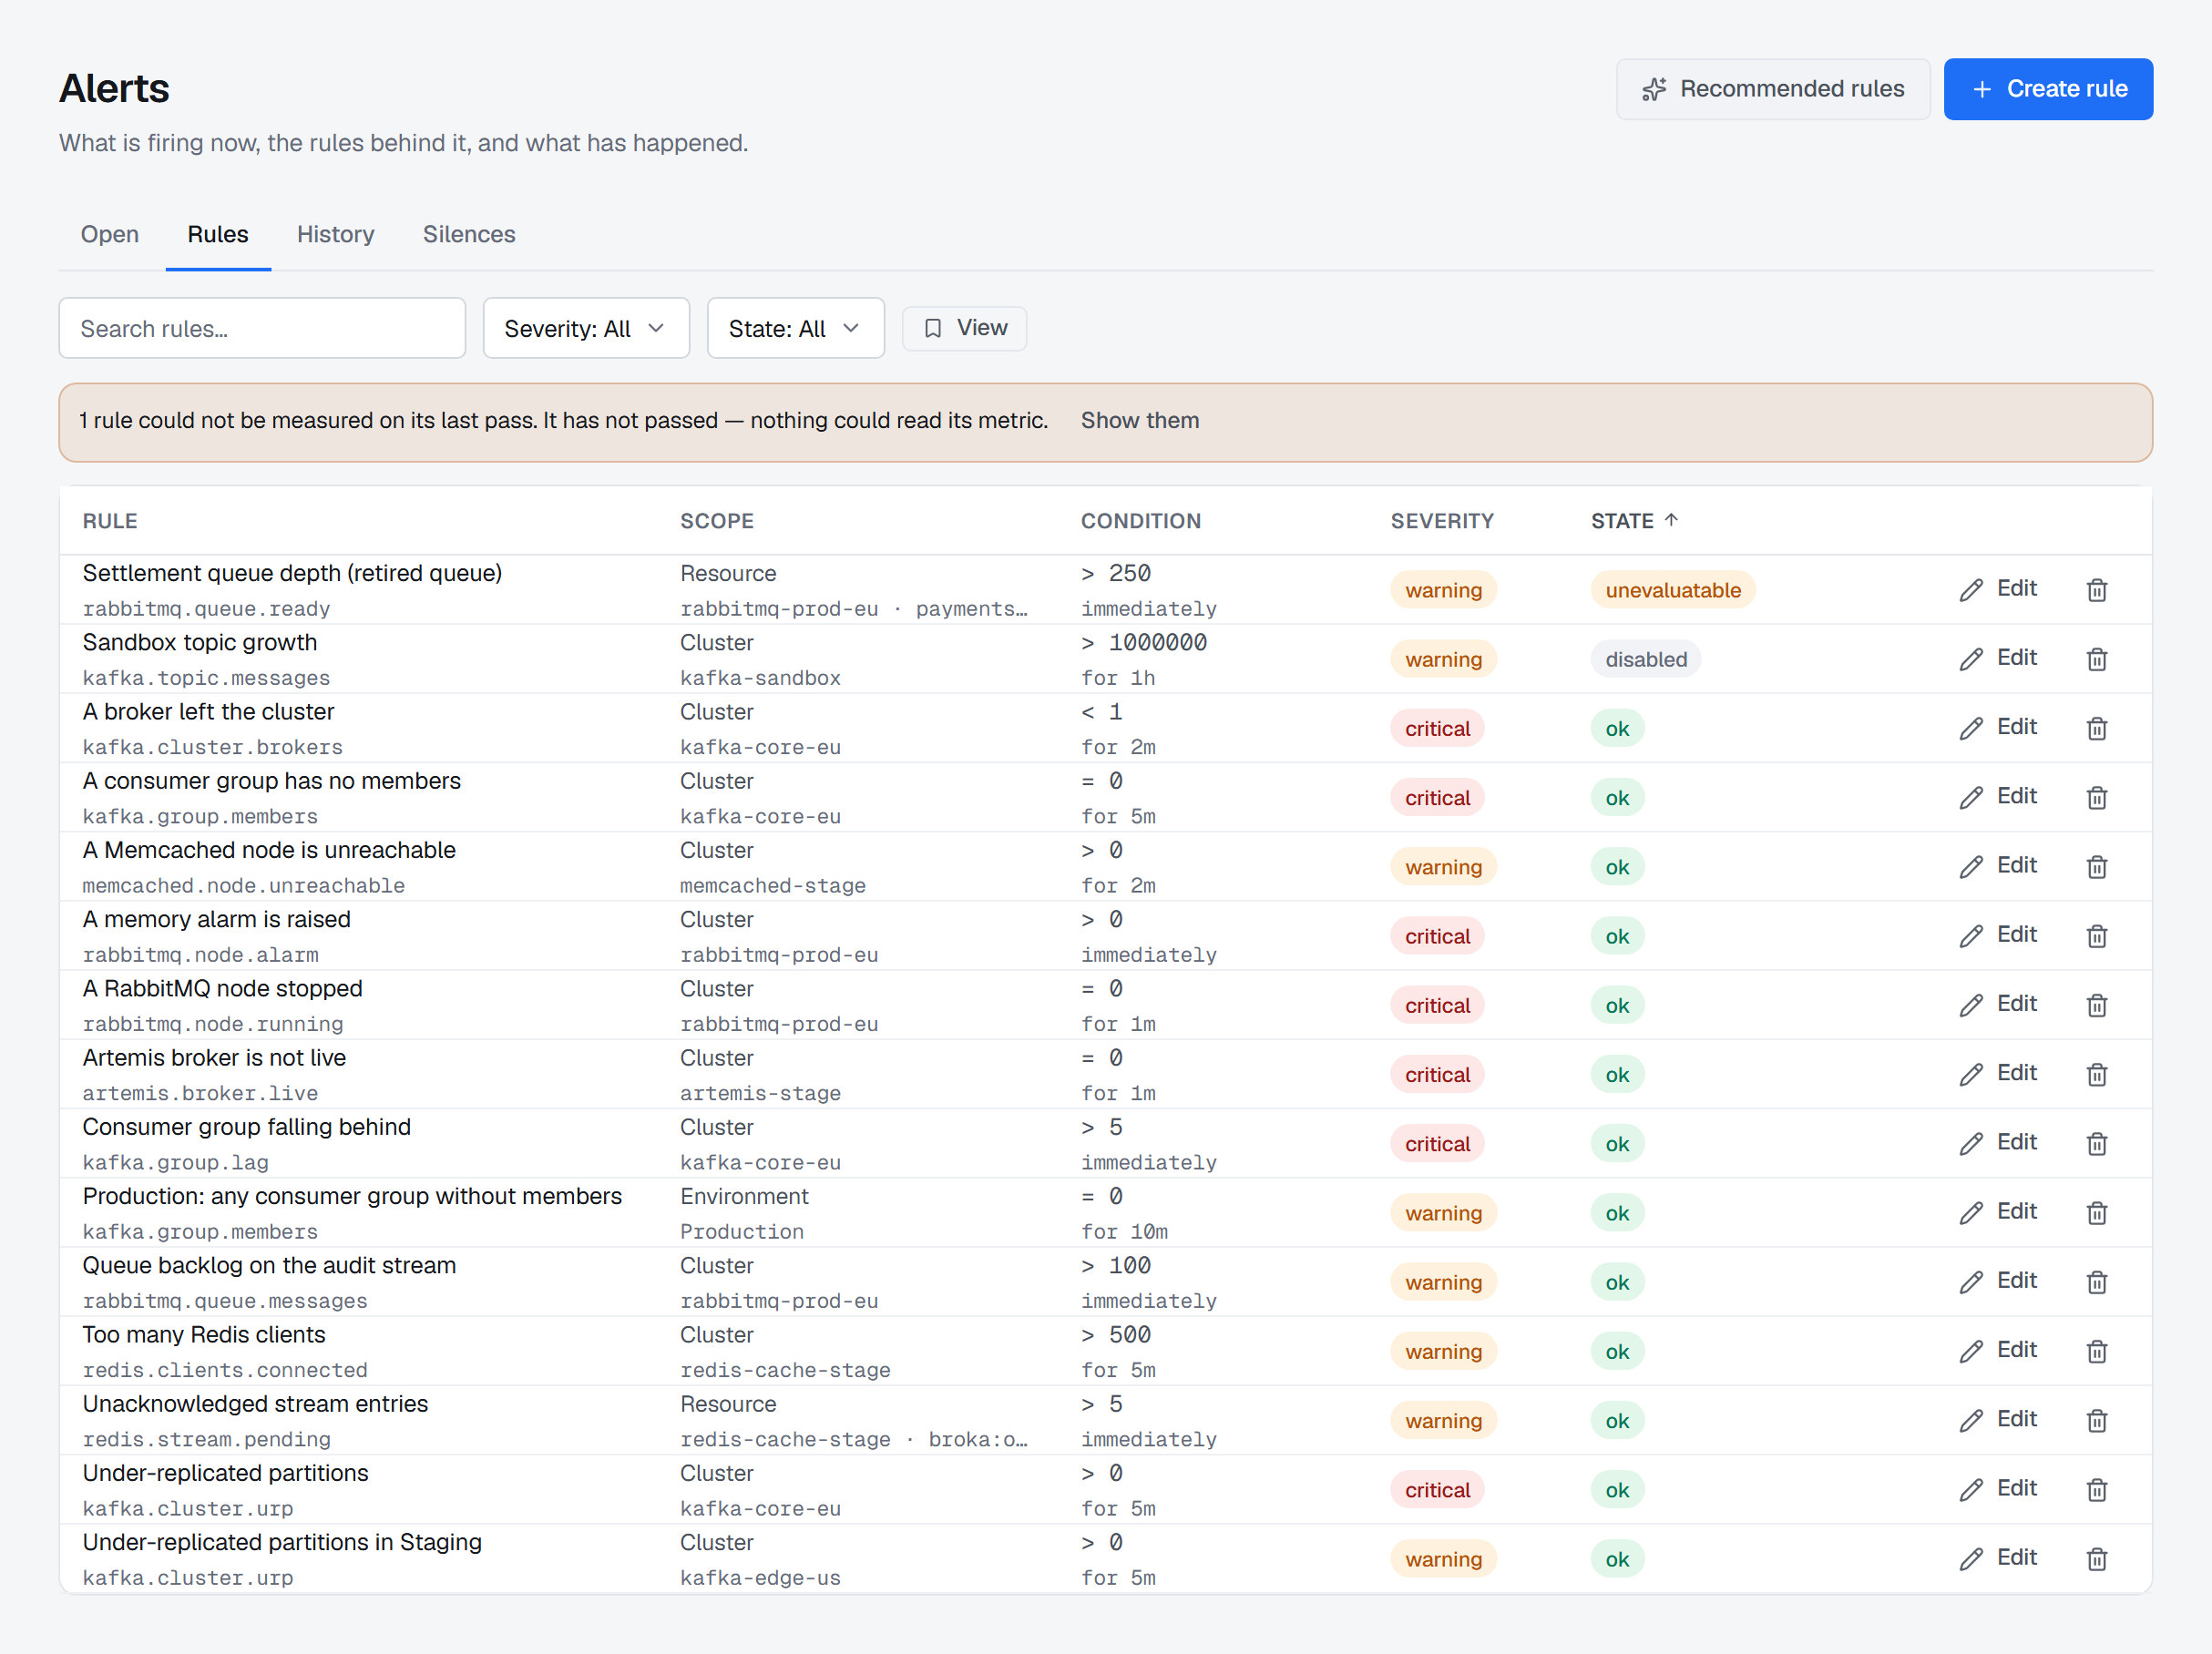The height and width of the screenshot is (1654, 2212).
Task: Remove the Memcached node is unreachable rule
Action: point(2097,867)
